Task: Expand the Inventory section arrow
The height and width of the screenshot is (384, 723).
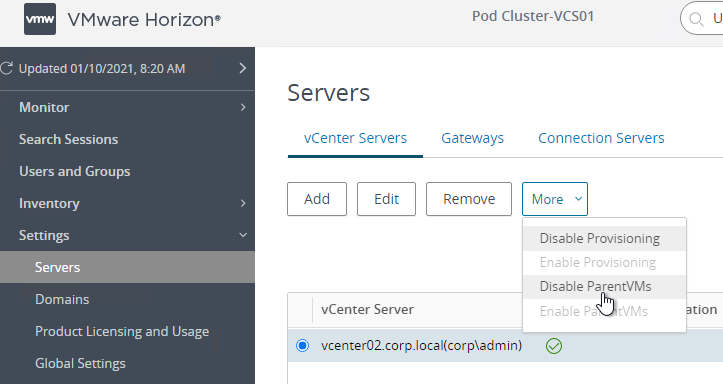Action: coord(243,203)
